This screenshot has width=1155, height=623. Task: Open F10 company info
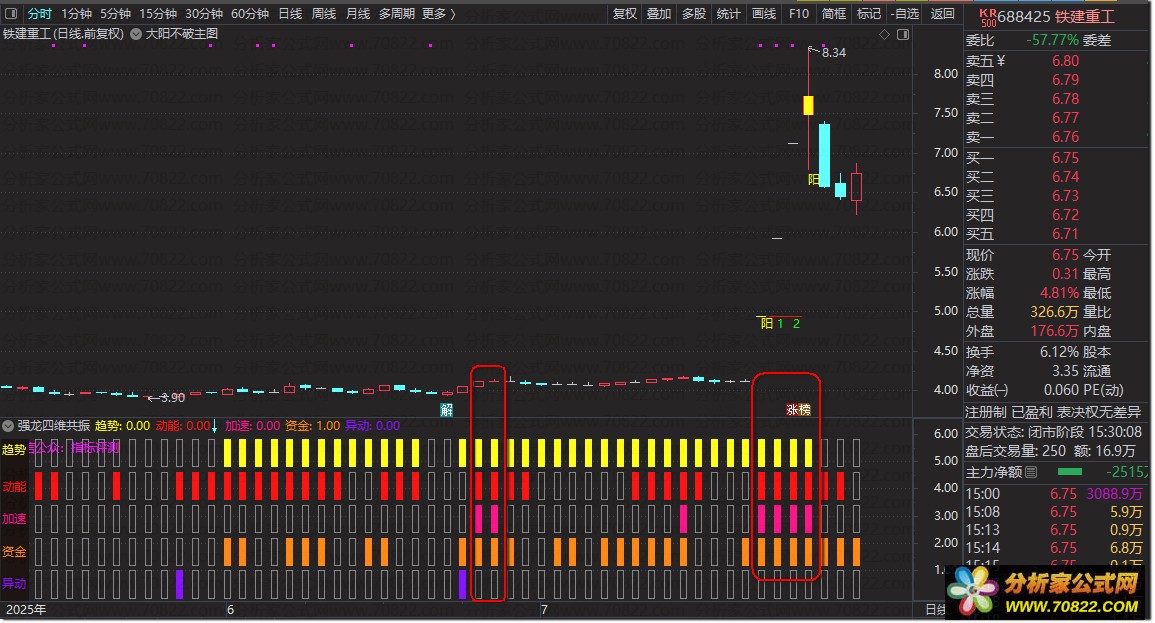coord(798,13)
